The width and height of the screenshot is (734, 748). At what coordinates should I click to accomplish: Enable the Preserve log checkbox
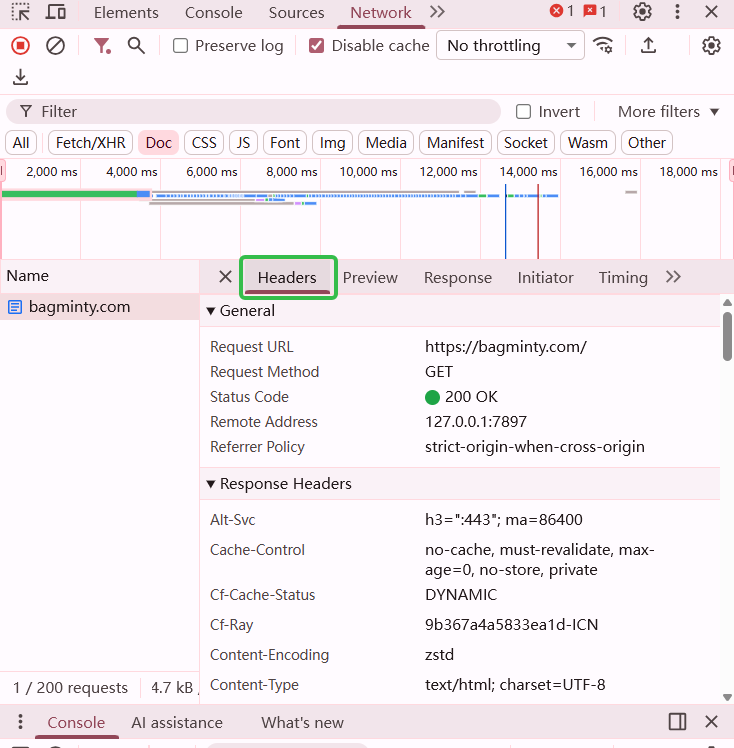[x=181, y=46]
